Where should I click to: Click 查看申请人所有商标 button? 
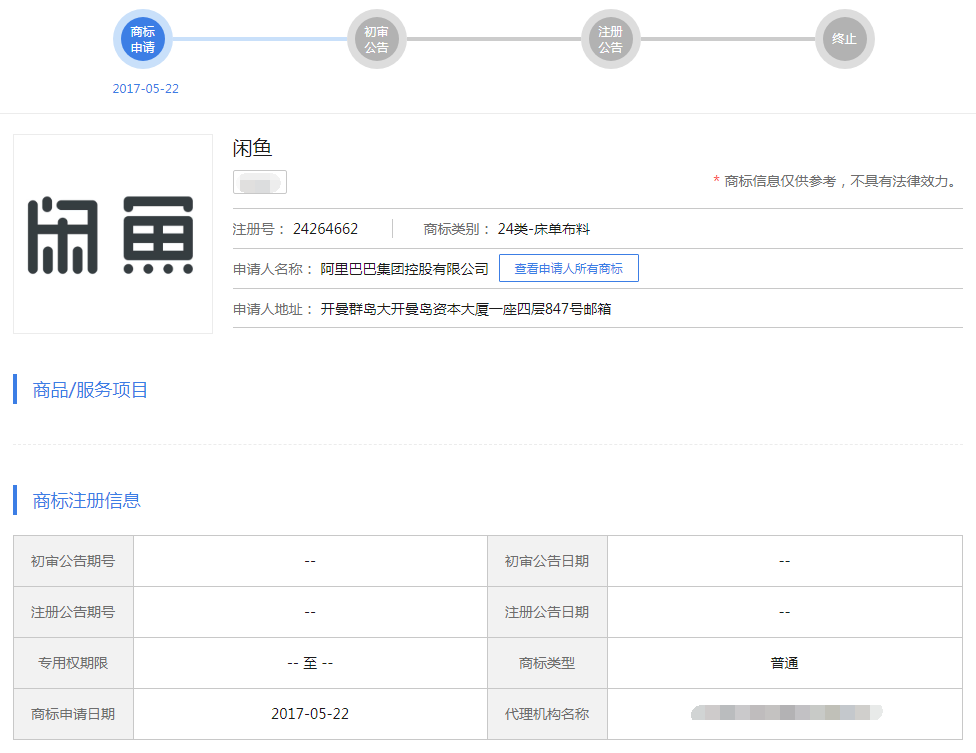pyautogui.click(x=568, y=268)
